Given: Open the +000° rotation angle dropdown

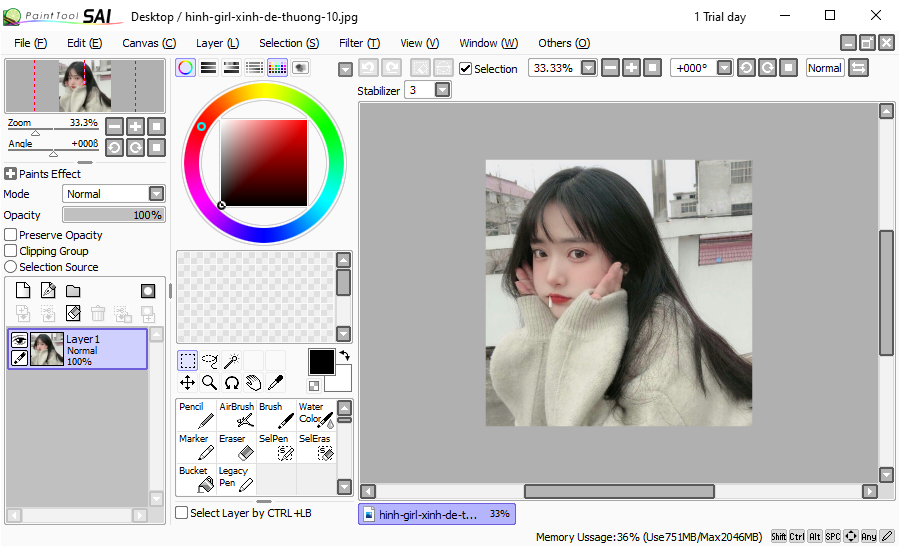Looking at the screenshot, I should click(x=725, y=68).
